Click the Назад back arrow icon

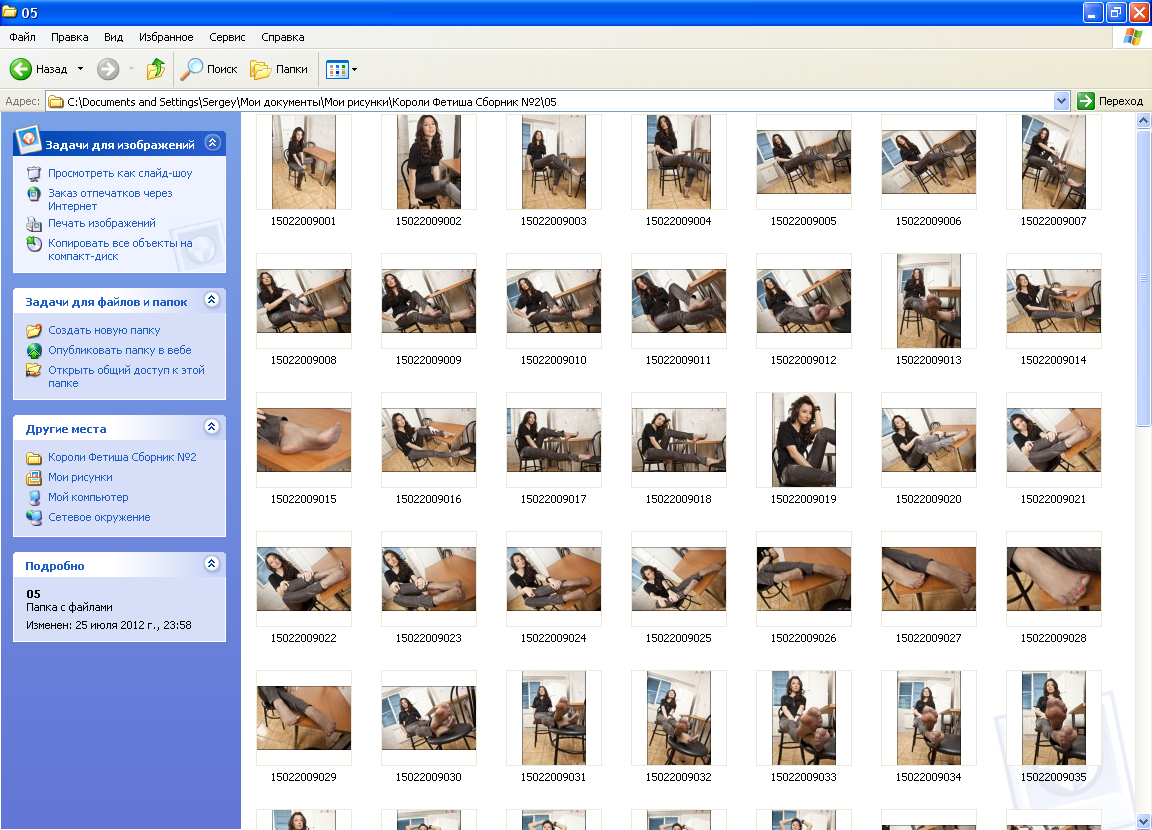pyautogui.click(x=21, y=69)
